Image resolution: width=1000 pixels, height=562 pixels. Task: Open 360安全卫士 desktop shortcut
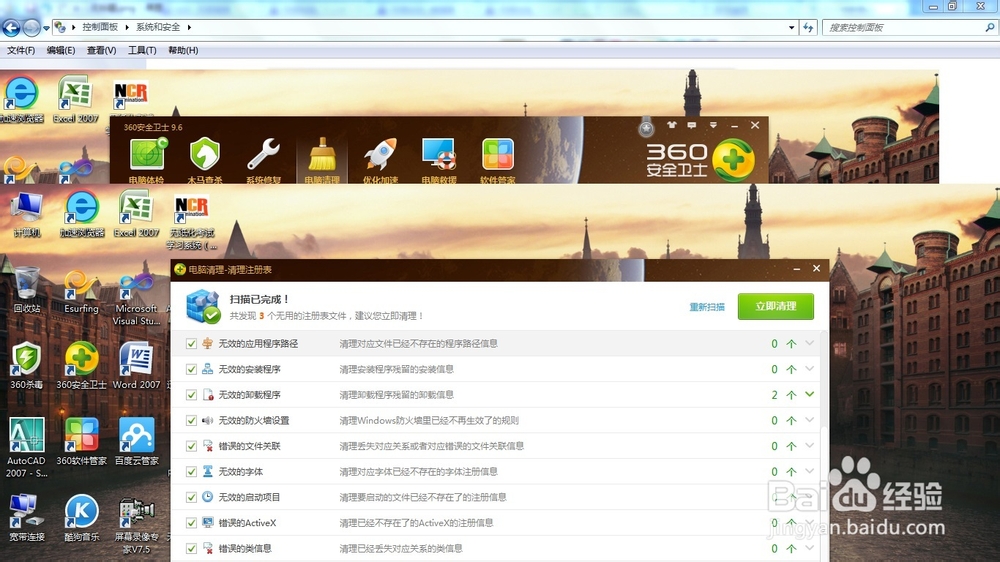[82, 366]
